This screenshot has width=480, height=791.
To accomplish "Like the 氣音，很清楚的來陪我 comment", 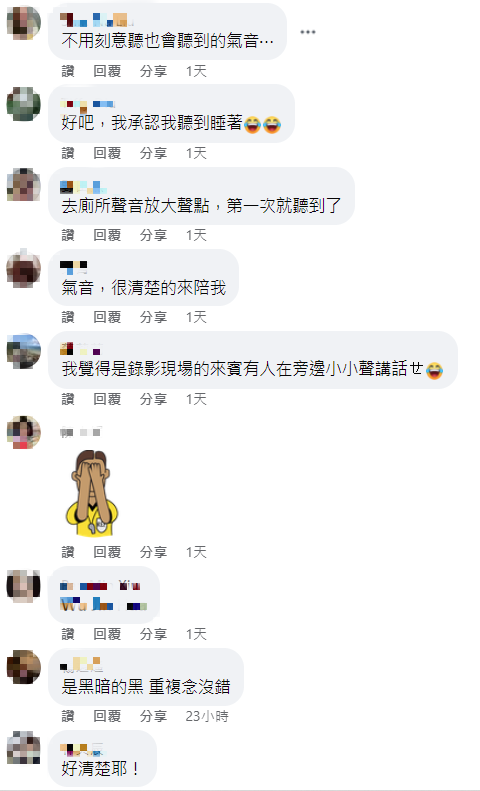I will (x=68, y=317).
